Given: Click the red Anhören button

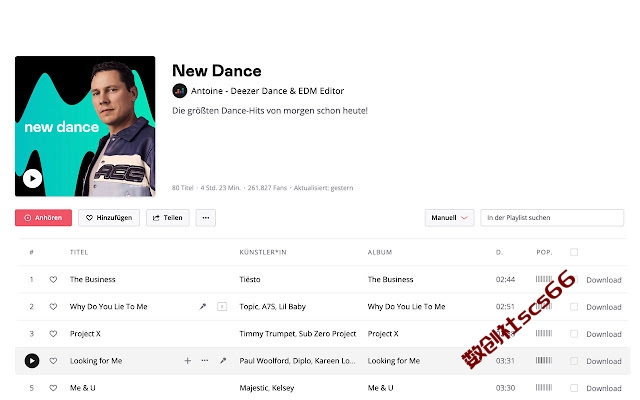Looking at the screenshot, I should coord(43,218).
